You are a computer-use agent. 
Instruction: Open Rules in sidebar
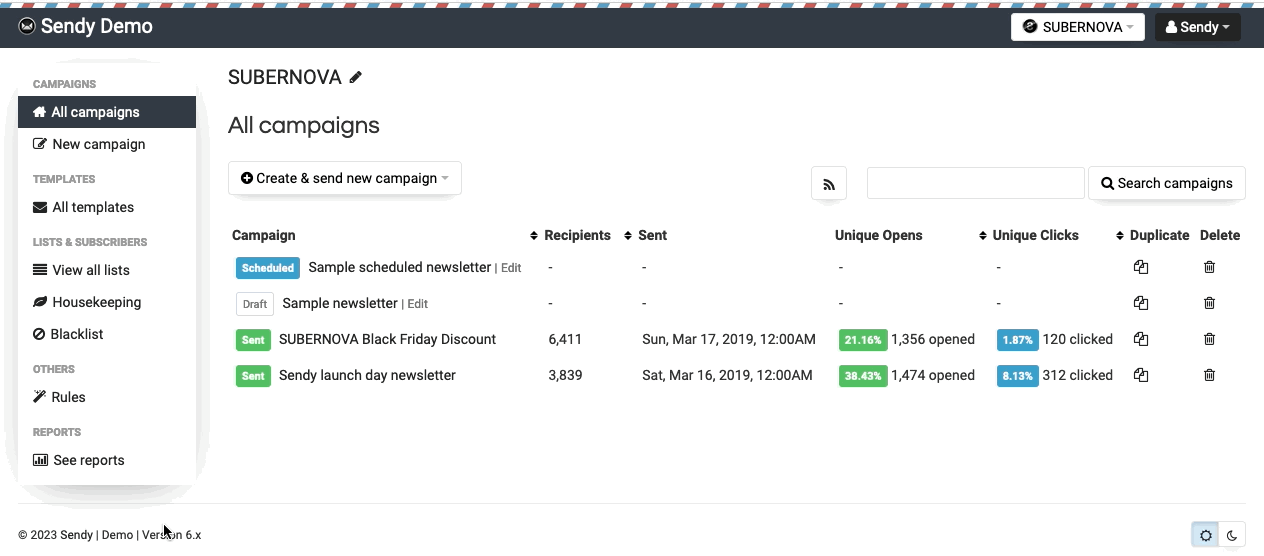[107, 397]
